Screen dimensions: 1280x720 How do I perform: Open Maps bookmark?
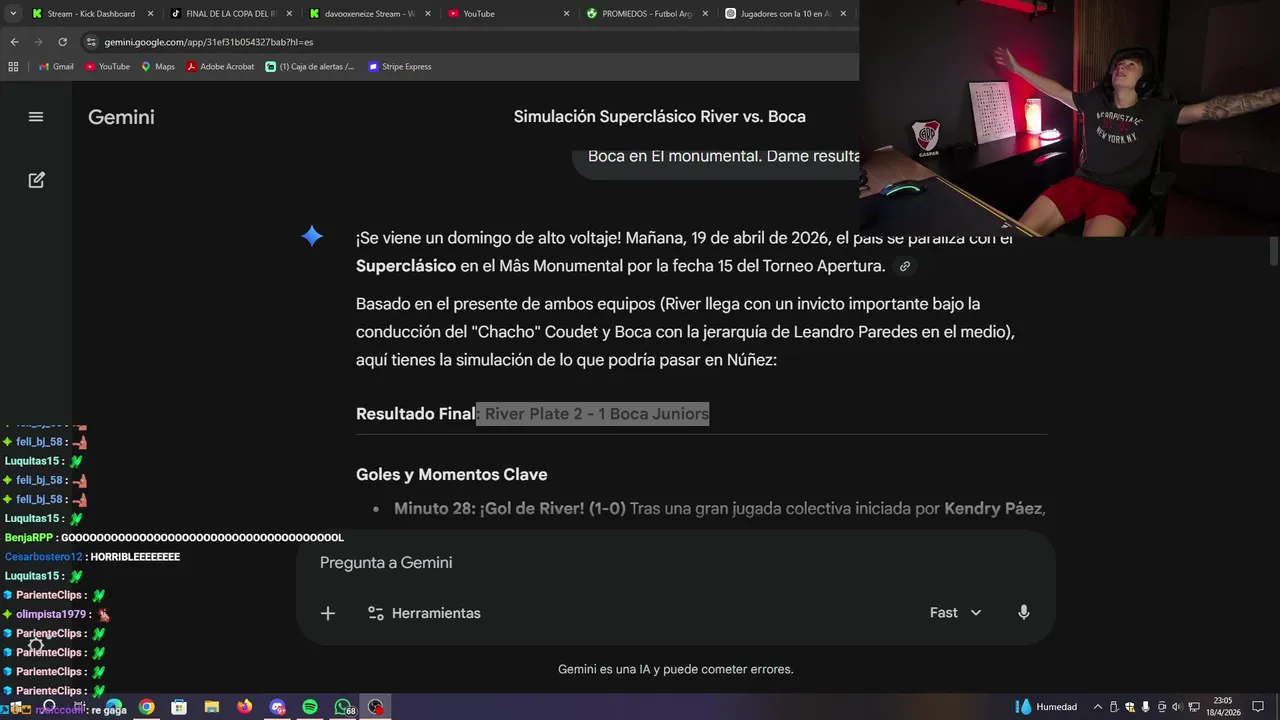(x=157, y=67)
